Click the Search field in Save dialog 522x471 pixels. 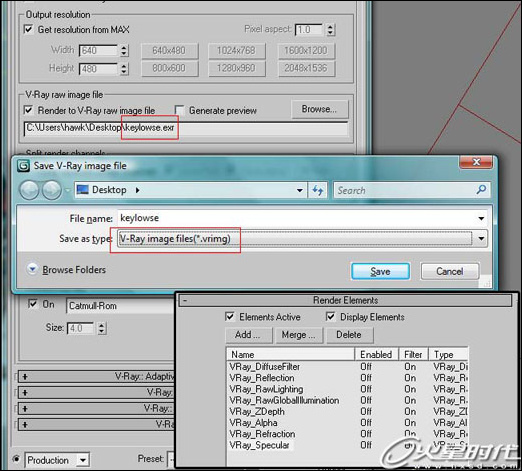(x=405, y=190)
